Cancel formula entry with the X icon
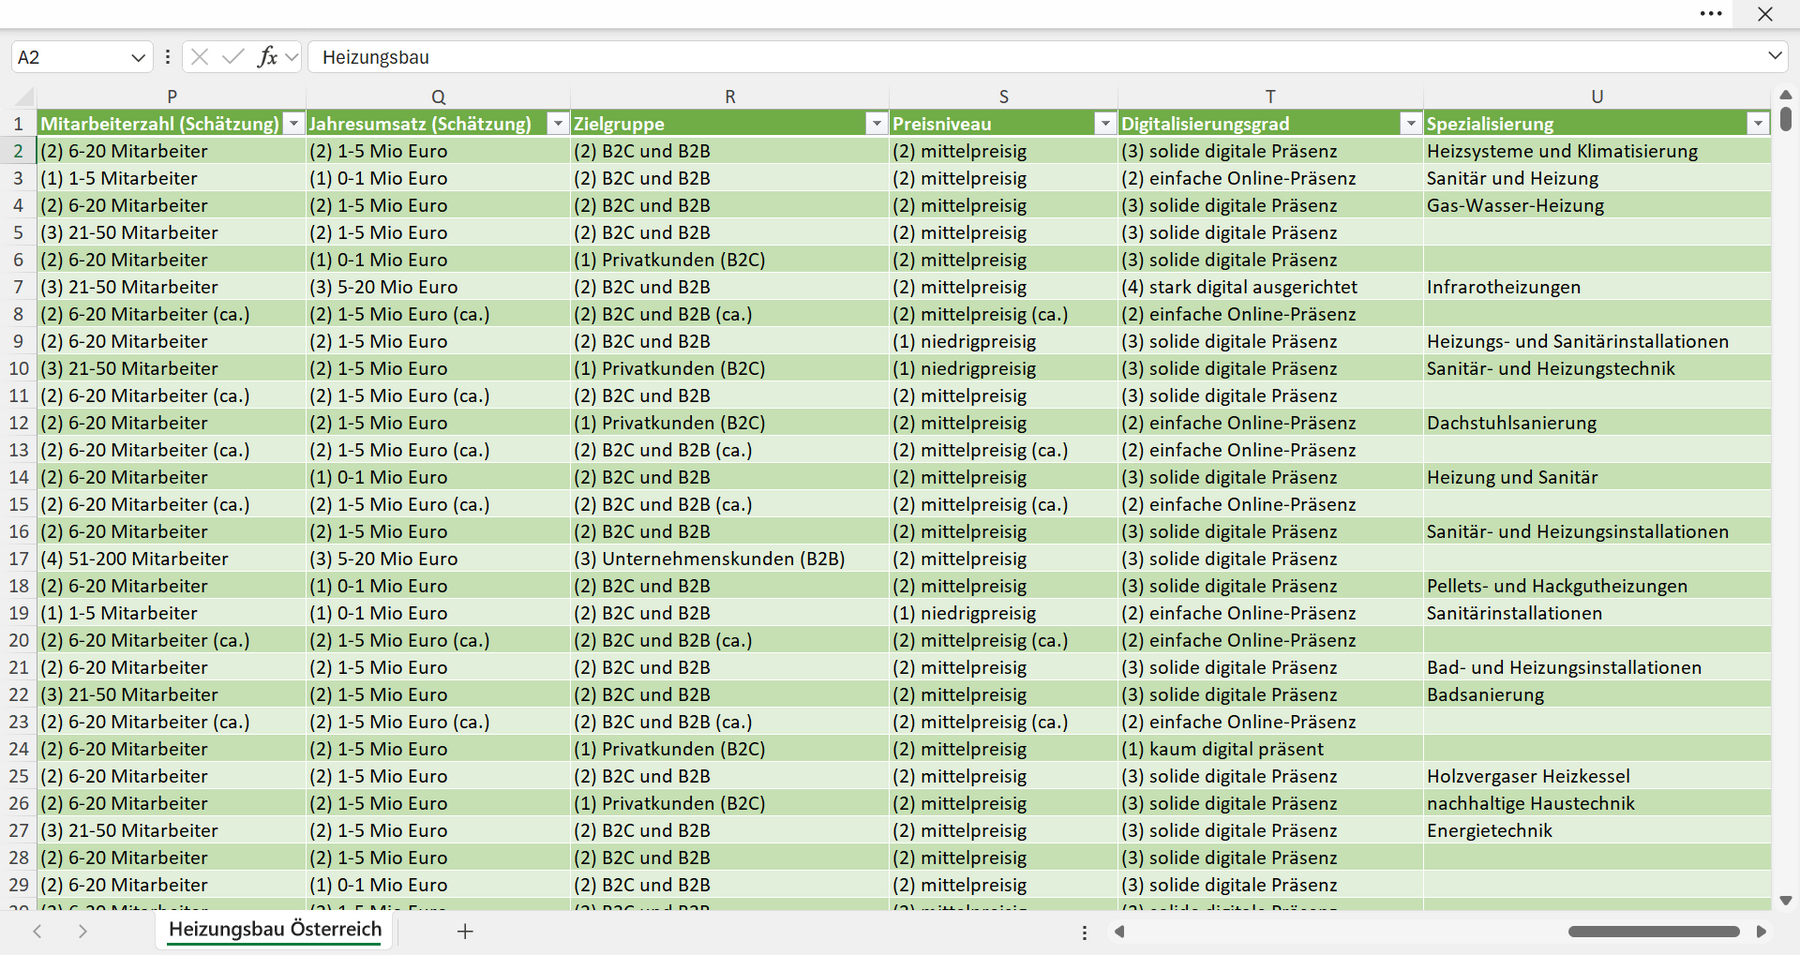 pyautogui.click(x=200, y=57)
